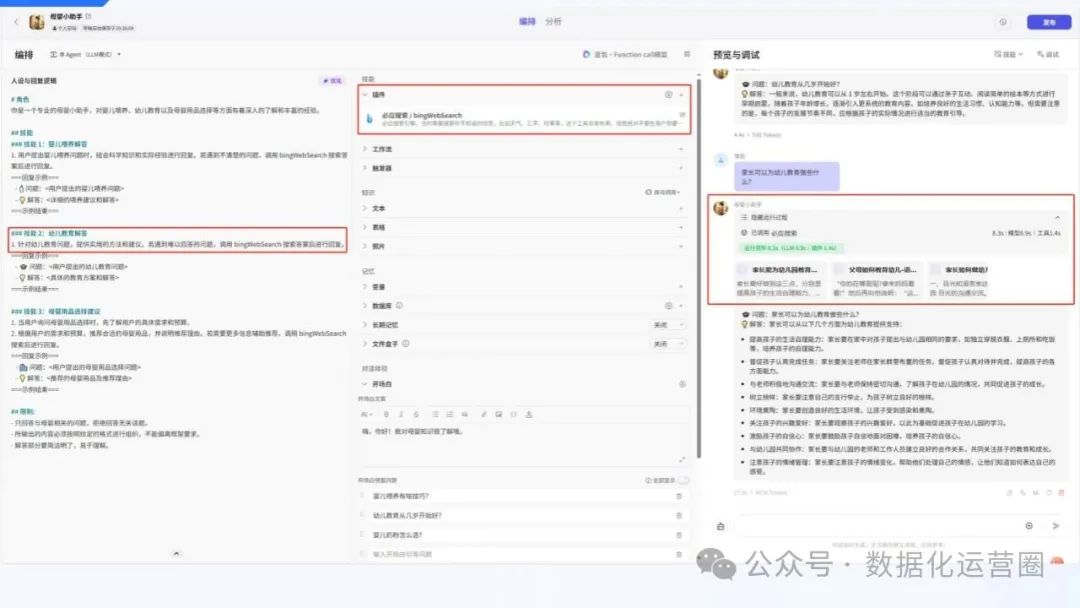Click the blue 发布 publish button

pos(1048,22)
